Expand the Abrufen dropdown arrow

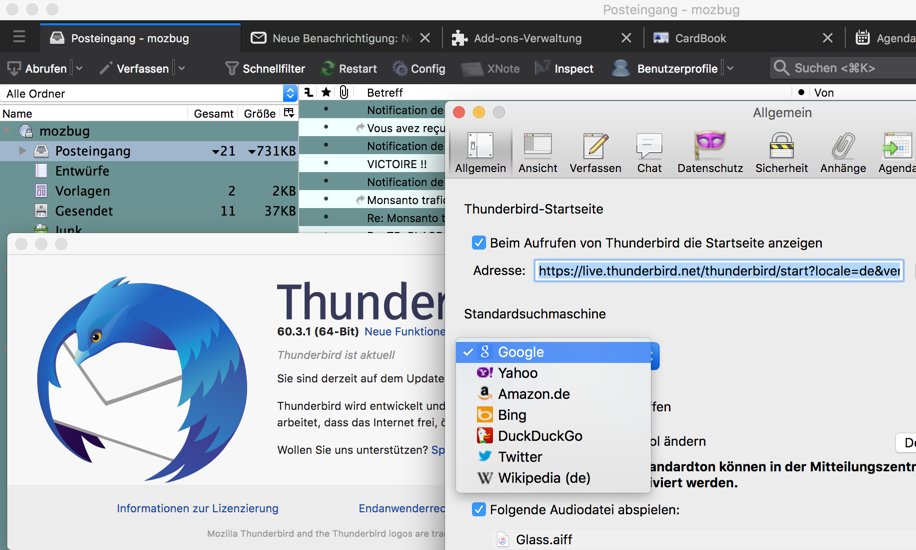point(79,68)
